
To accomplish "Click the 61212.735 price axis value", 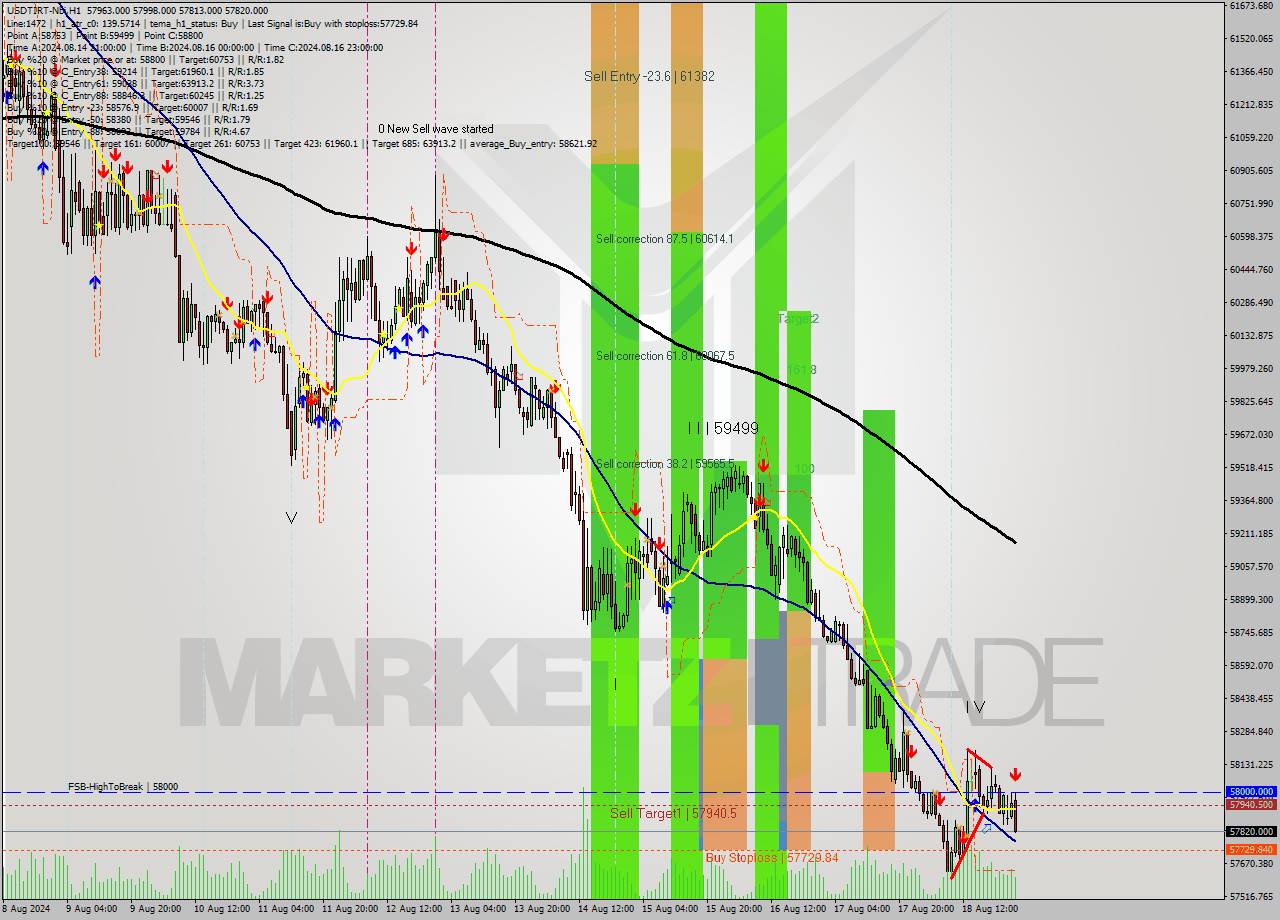I will pyautogui.click(x=1251, y=104).
